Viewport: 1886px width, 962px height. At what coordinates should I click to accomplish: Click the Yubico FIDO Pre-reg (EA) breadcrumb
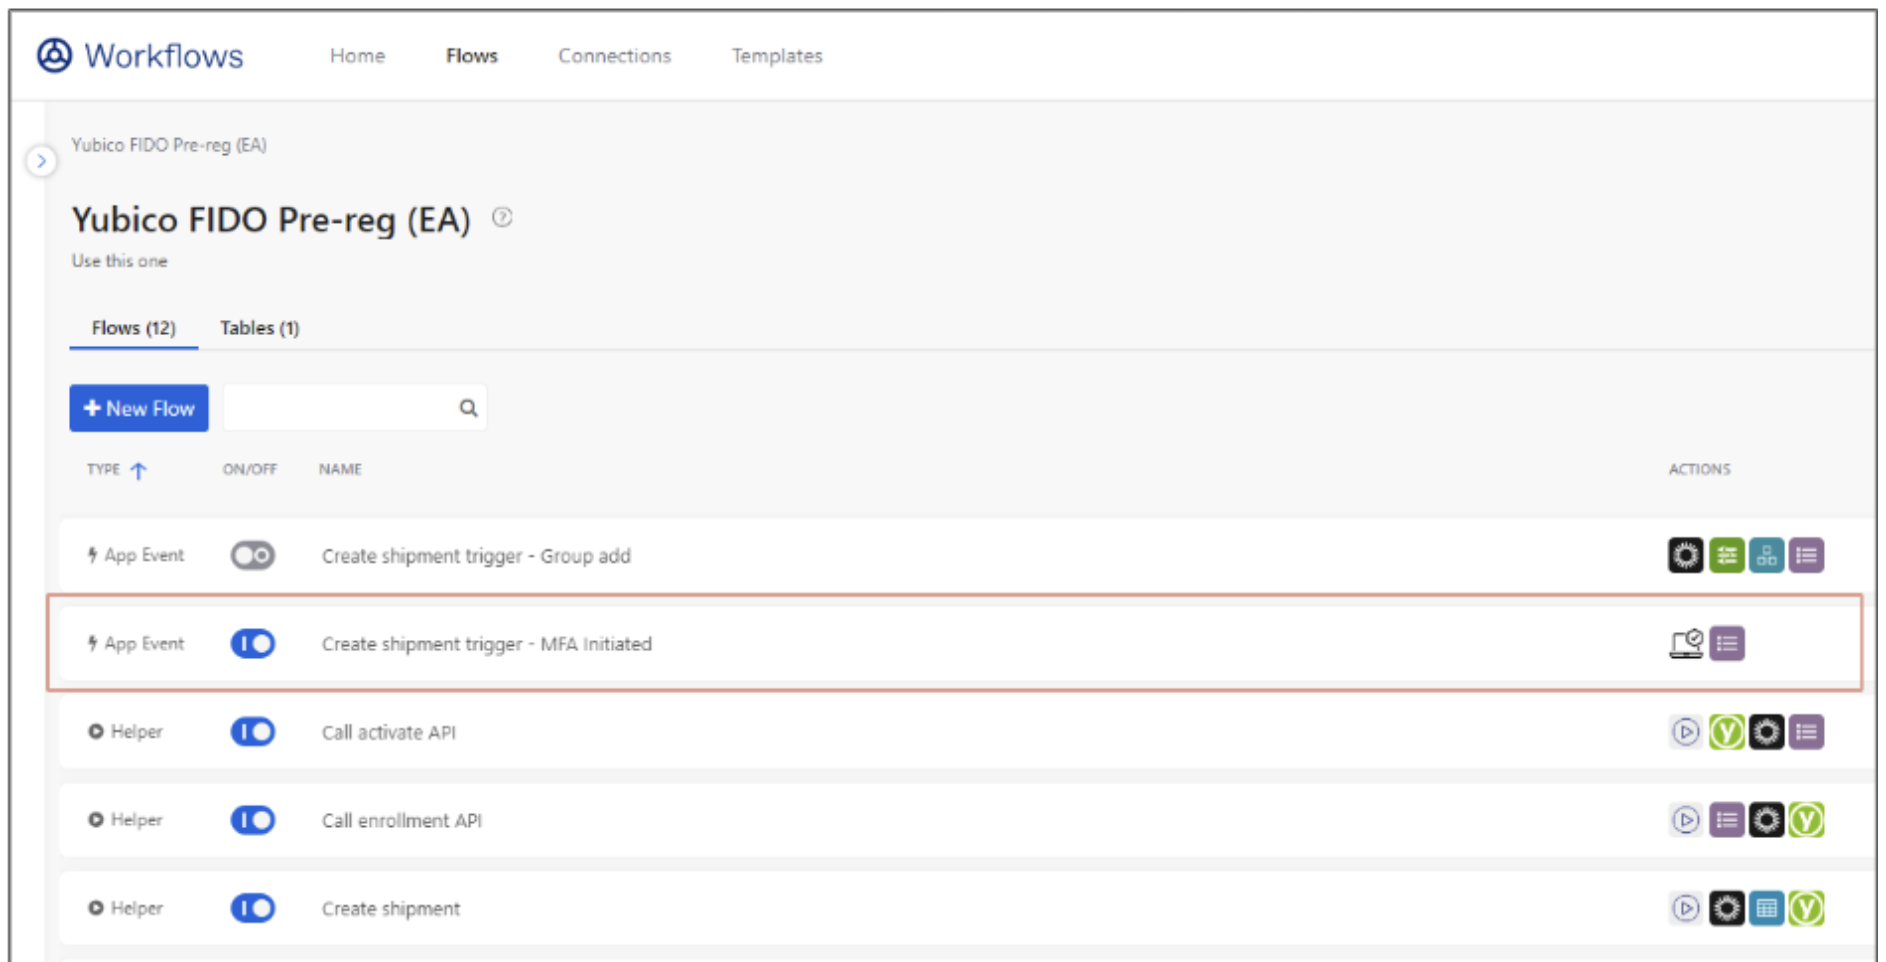click(169, 145)
